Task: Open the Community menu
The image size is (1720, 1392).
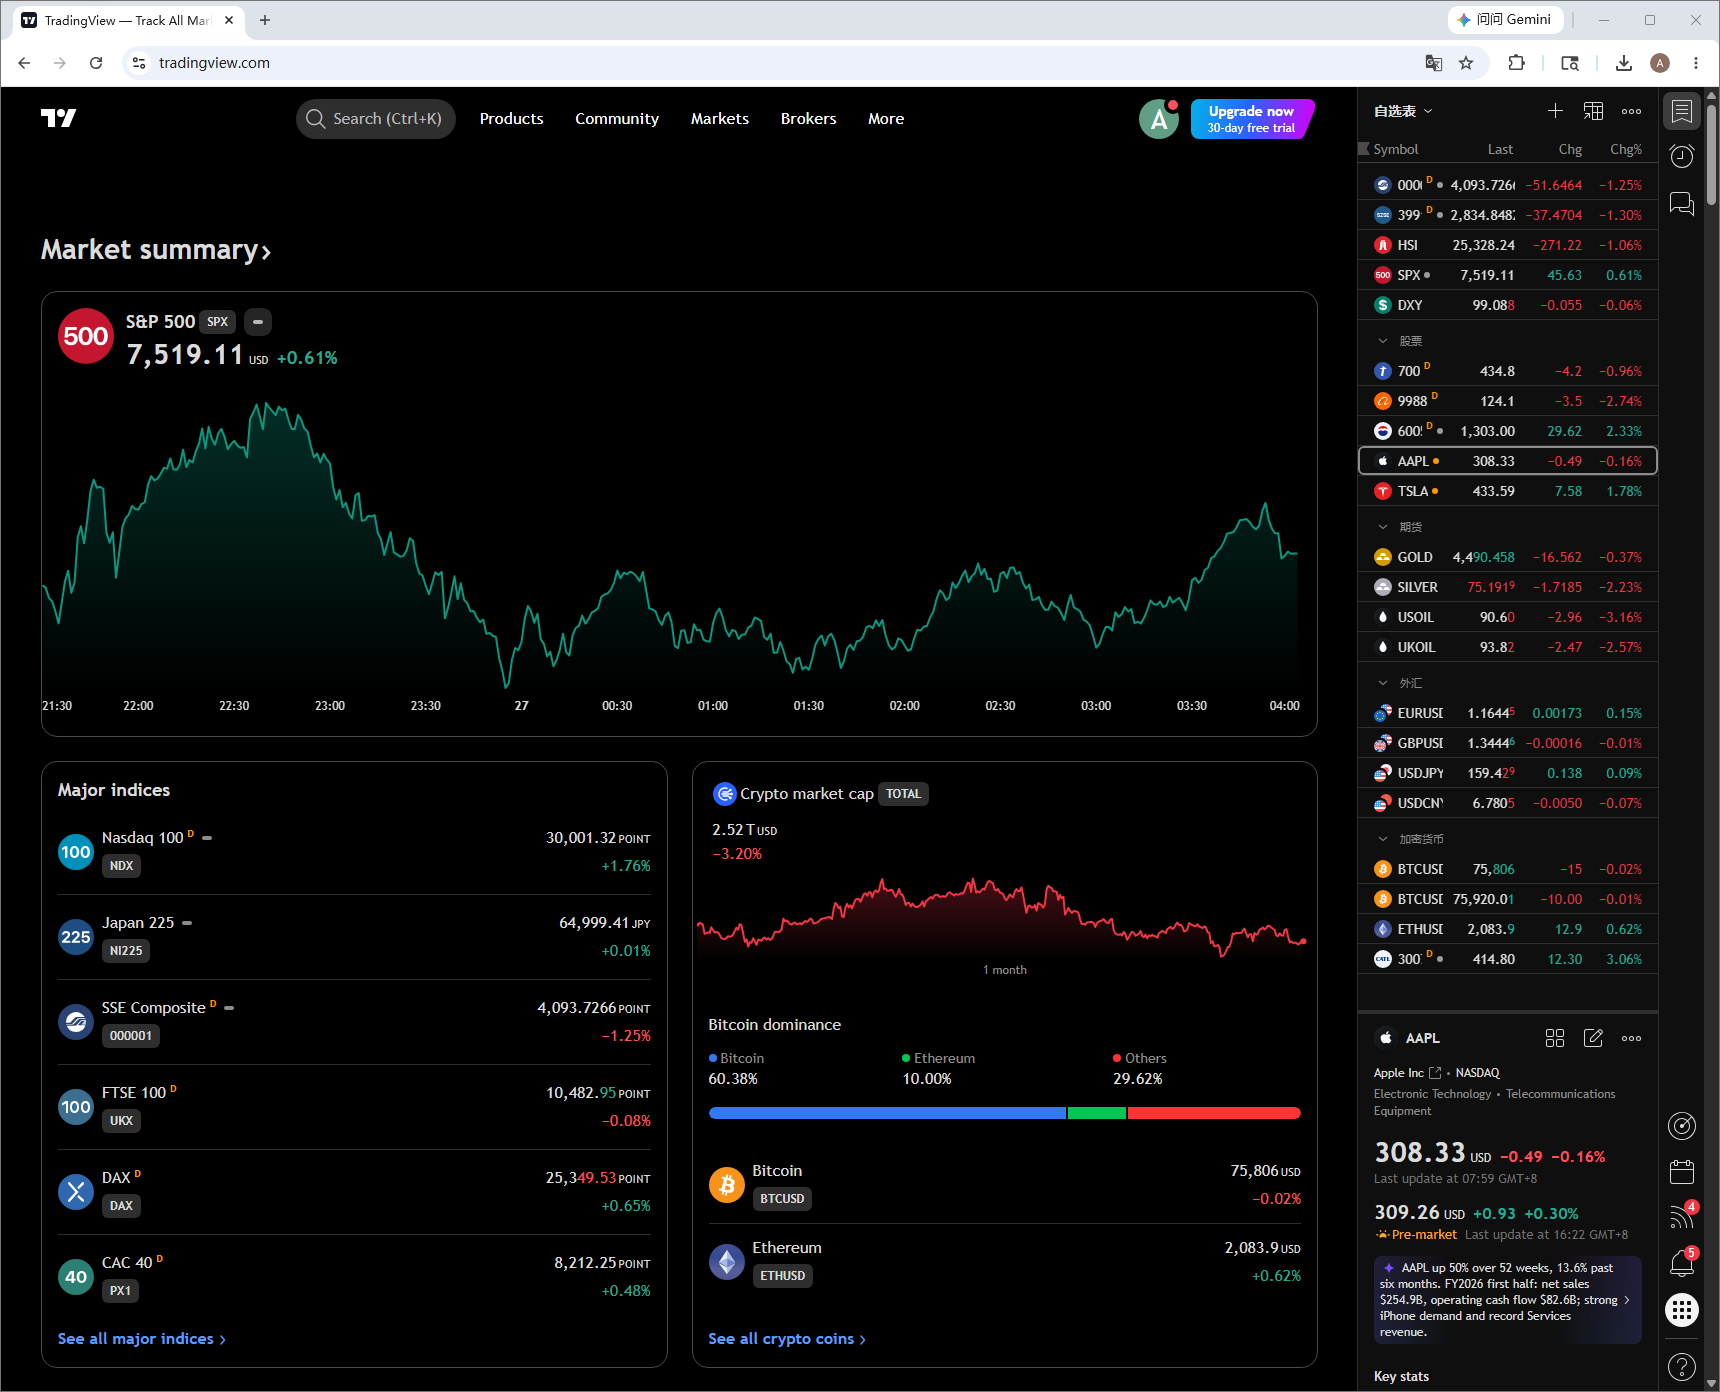Action: tap(617, 119)
